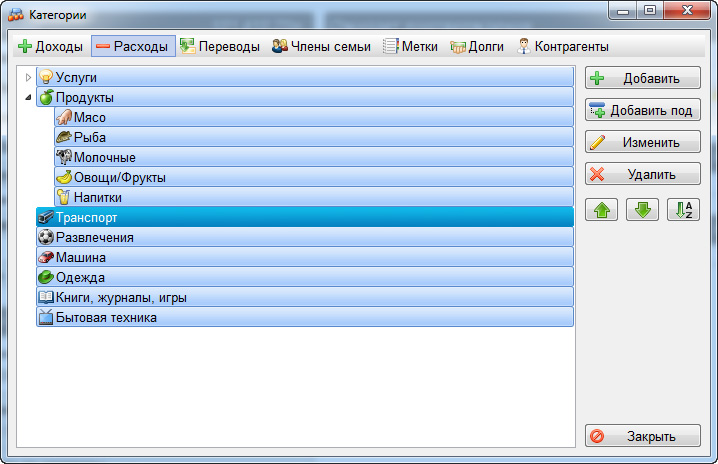Click the green move down arrow icon

pyautogui.click(x=642, y=210)
